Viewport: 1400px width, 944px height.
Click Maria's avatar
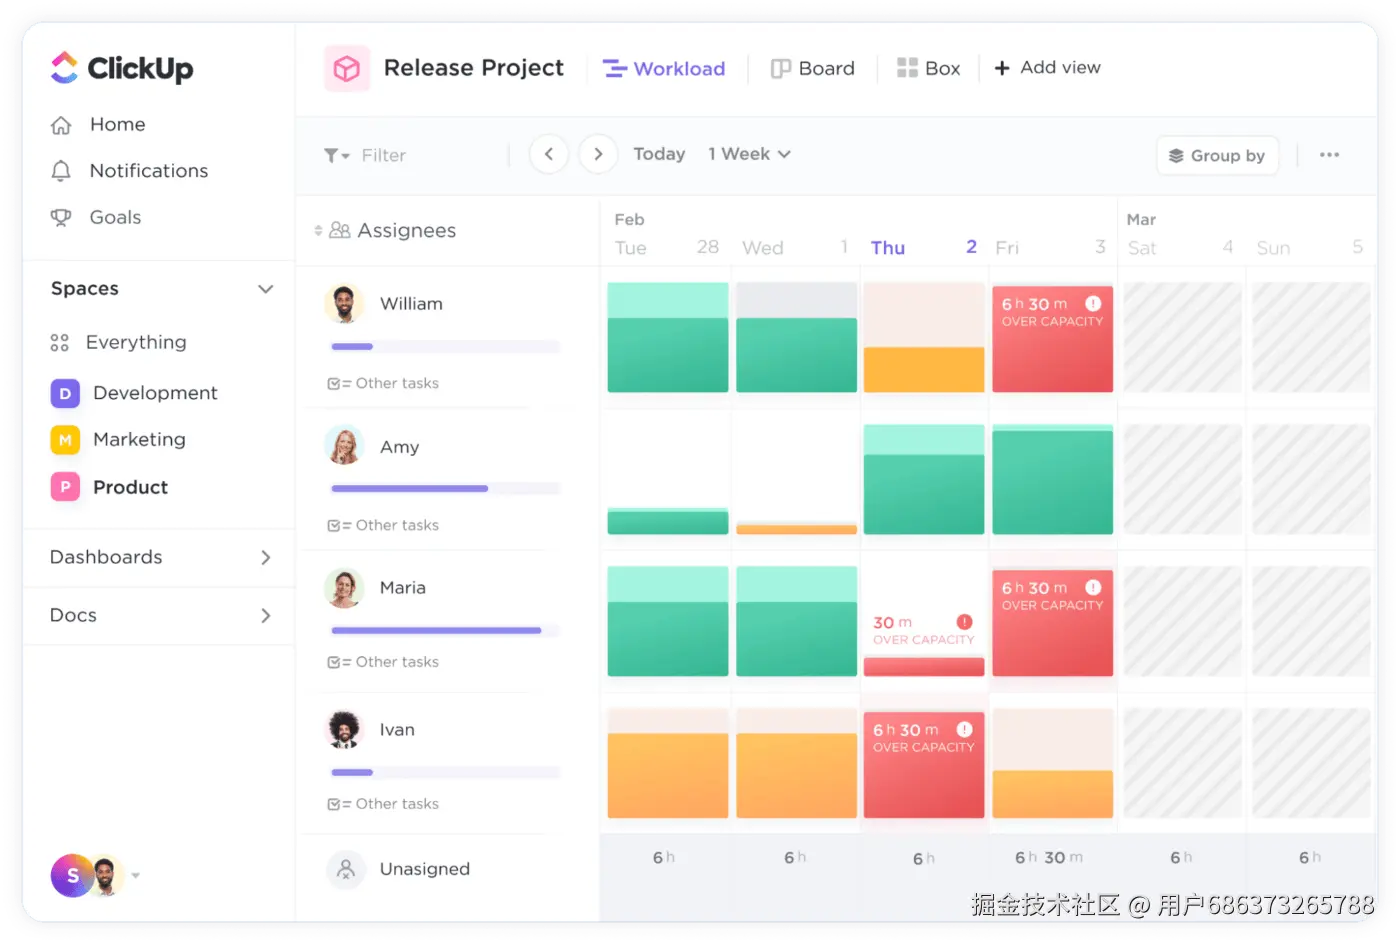(344, 588)
